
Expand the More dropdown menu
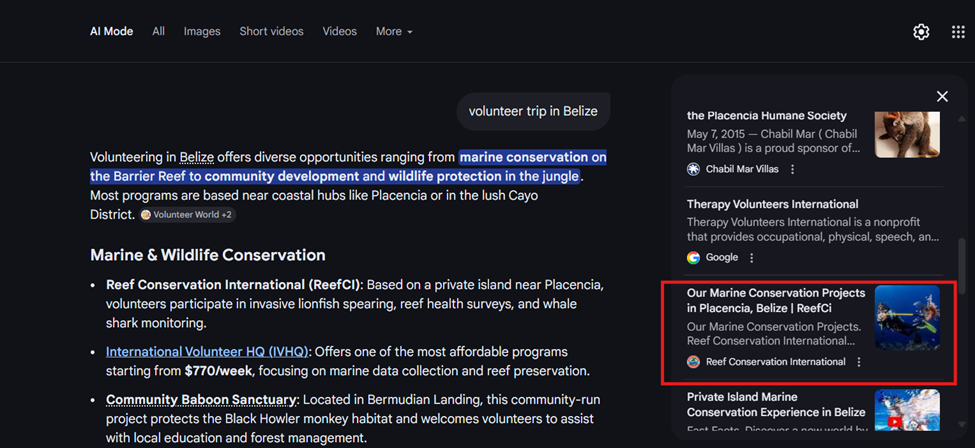394,32
